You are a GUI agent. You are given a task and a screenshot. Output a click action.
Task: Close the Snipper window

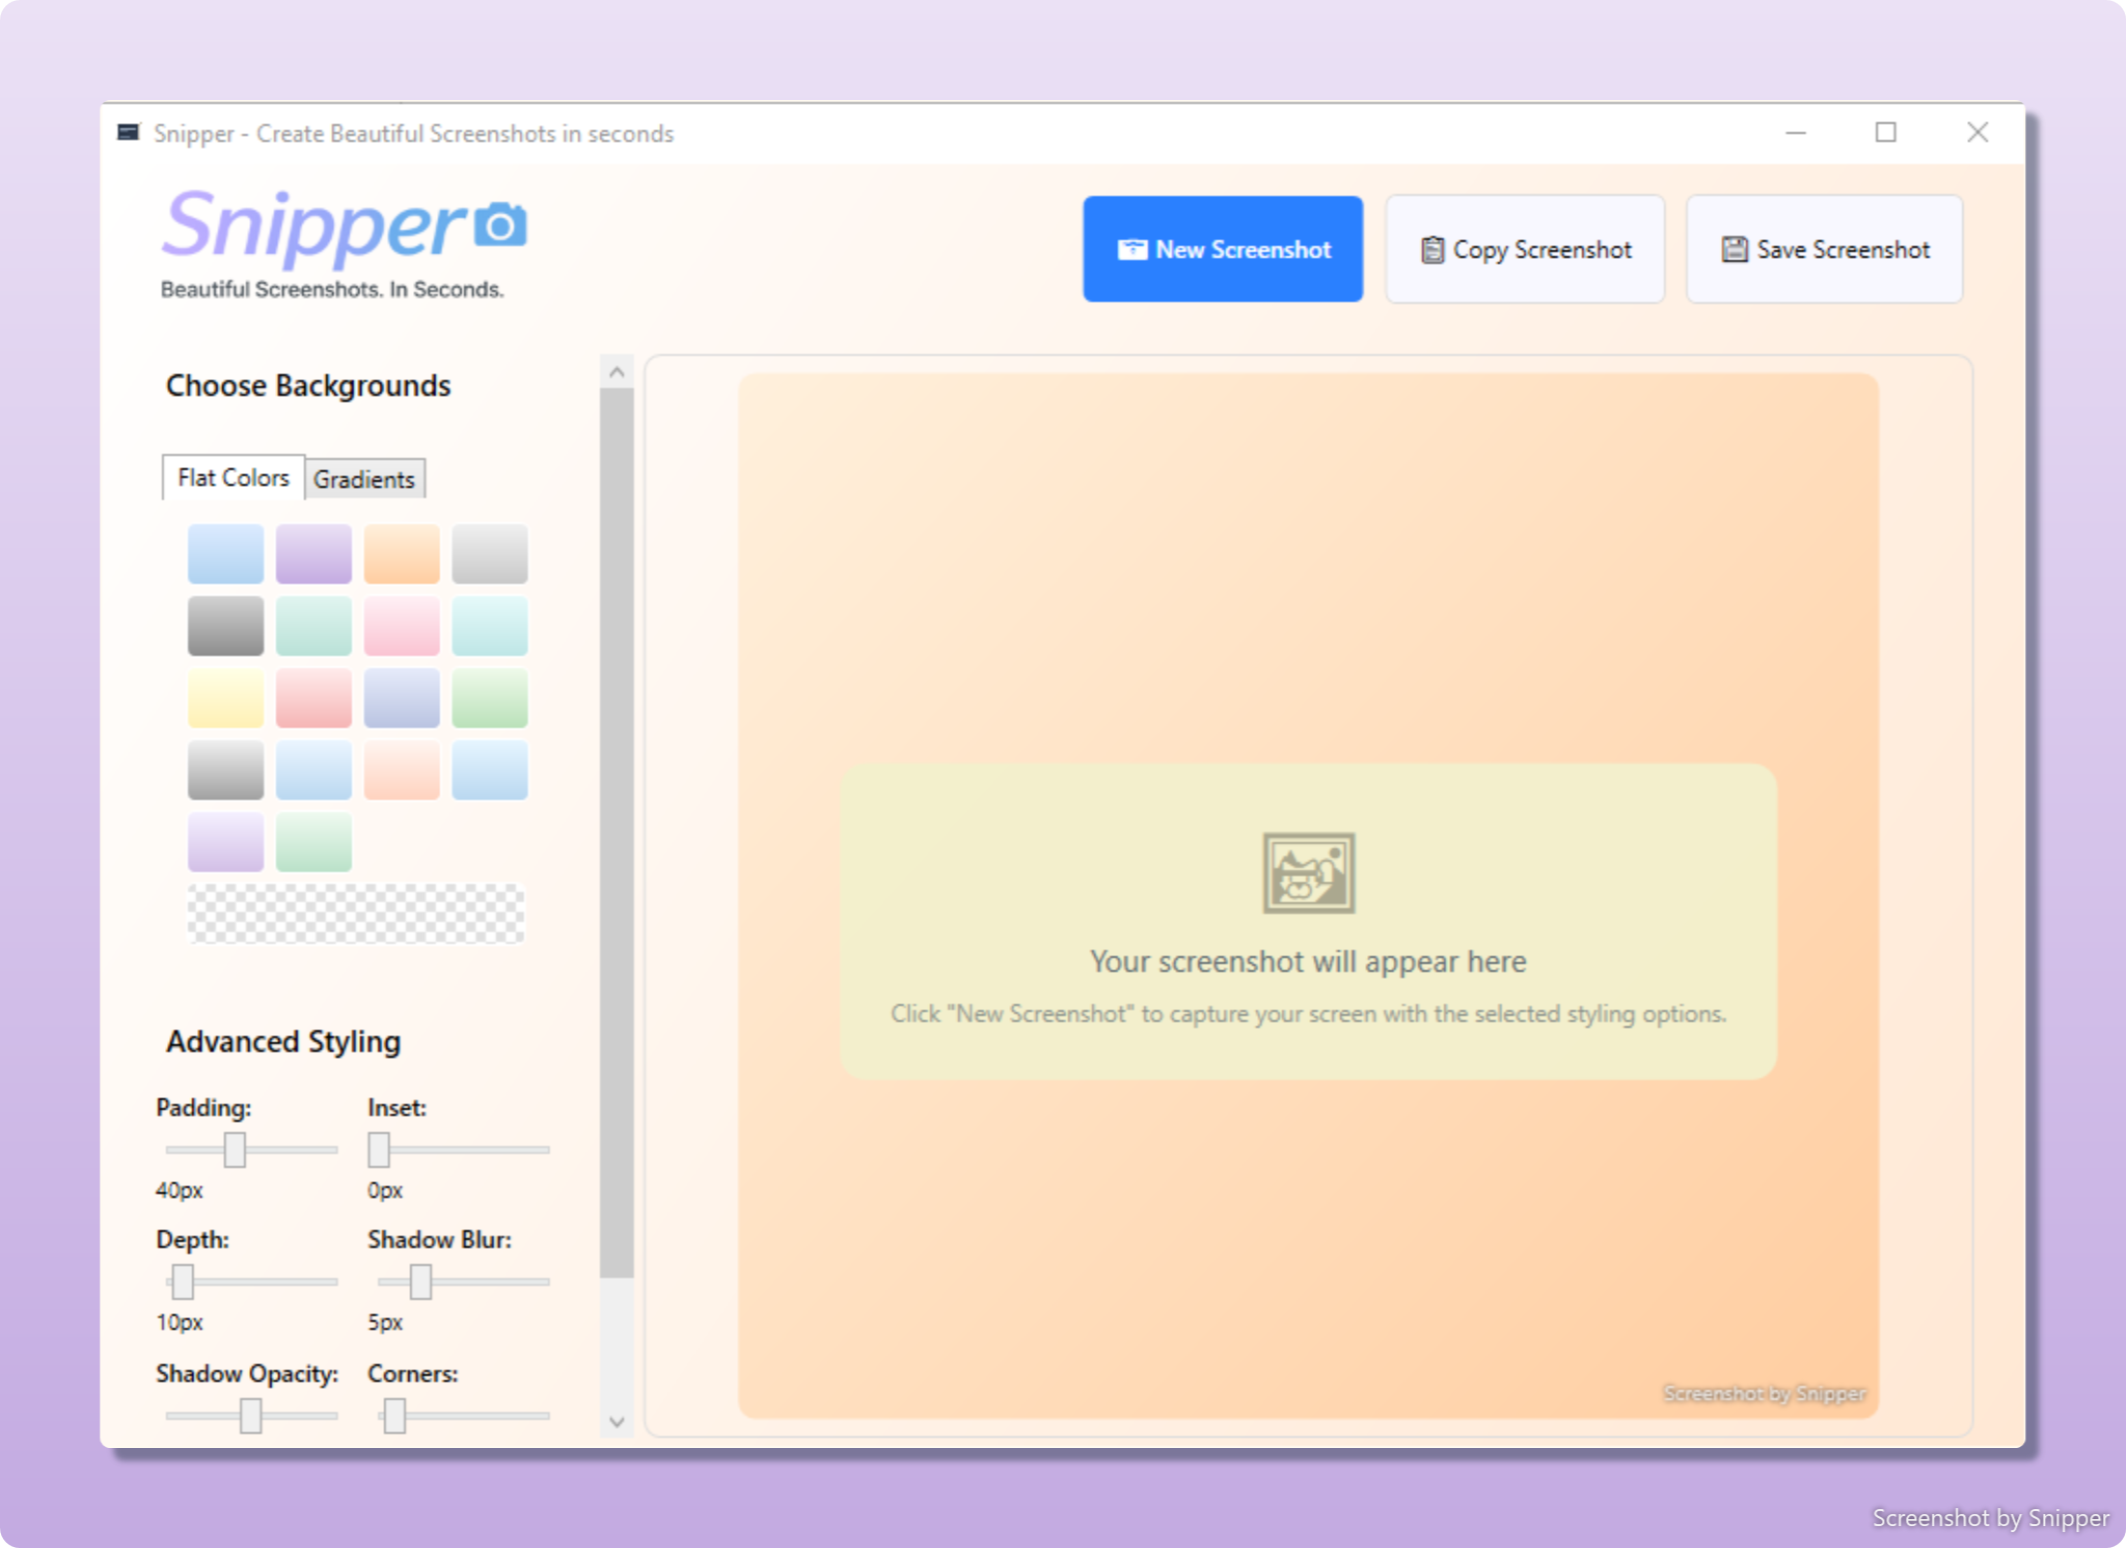coord(1977,133)
